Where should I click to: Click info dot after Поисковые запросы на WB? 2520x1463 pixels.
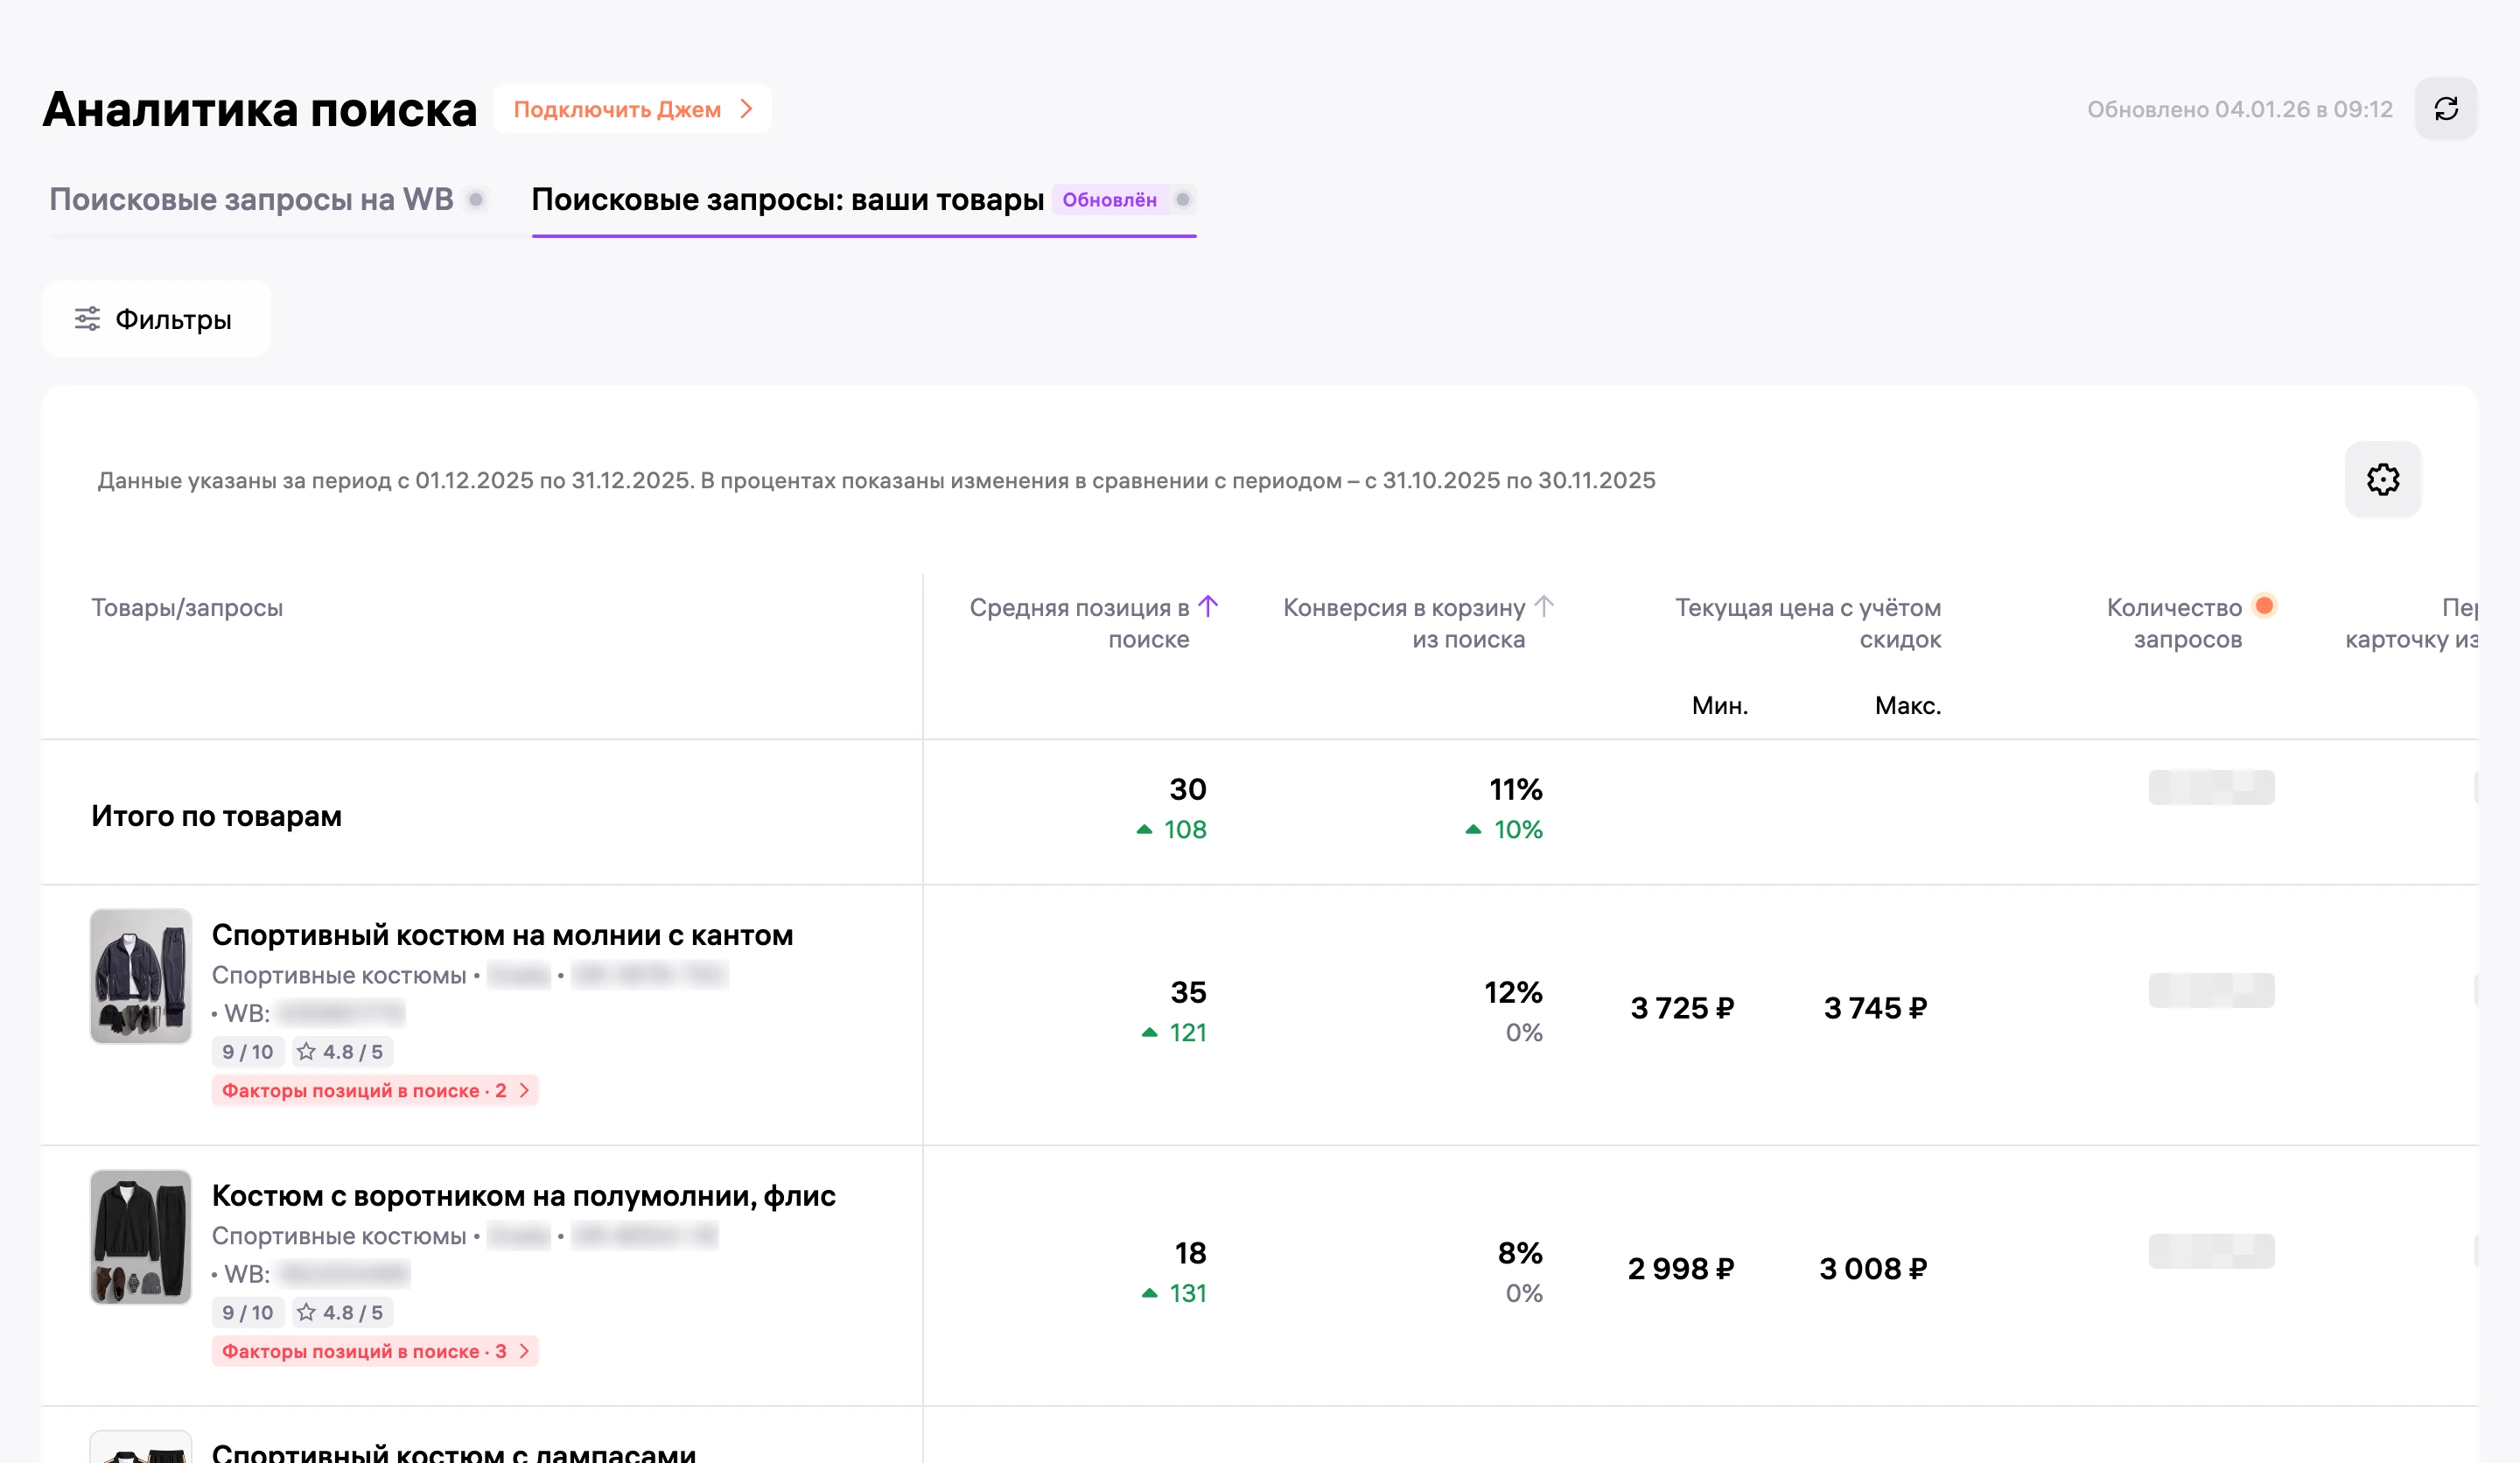click(x=476, y=199)
